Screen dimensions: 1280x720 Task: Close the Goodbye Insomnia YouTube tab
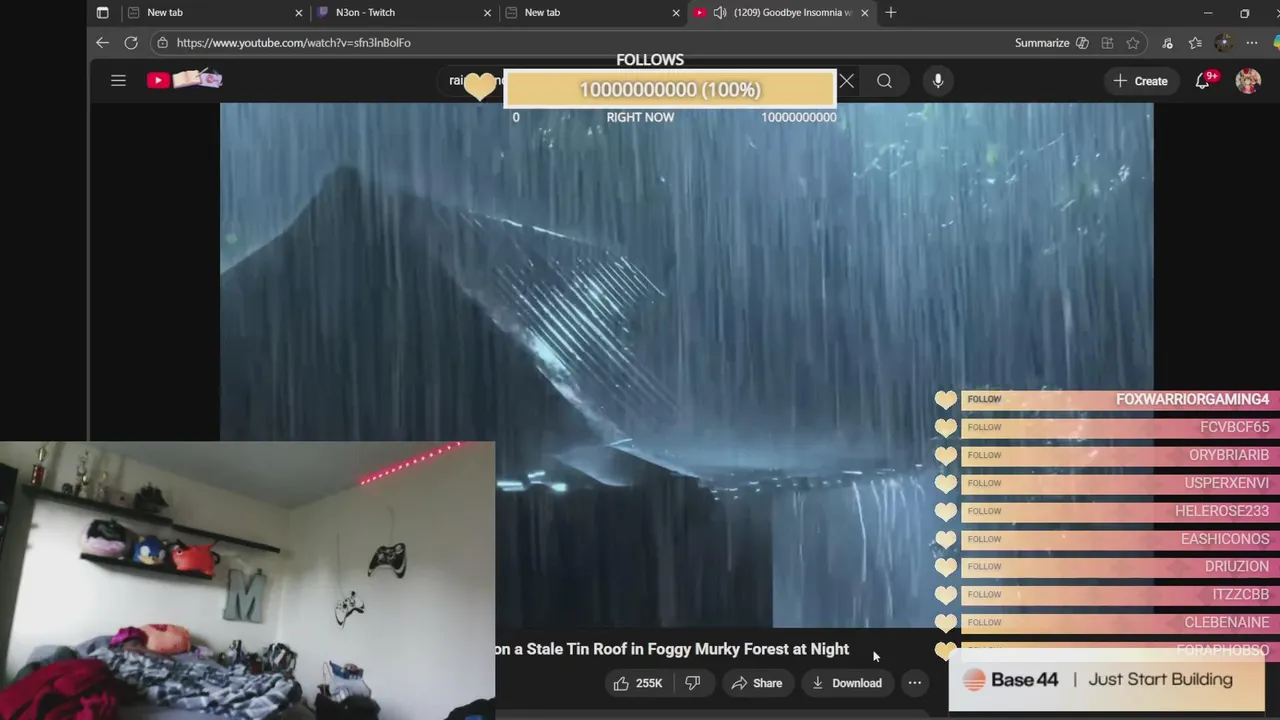click(x=865, y=13)
